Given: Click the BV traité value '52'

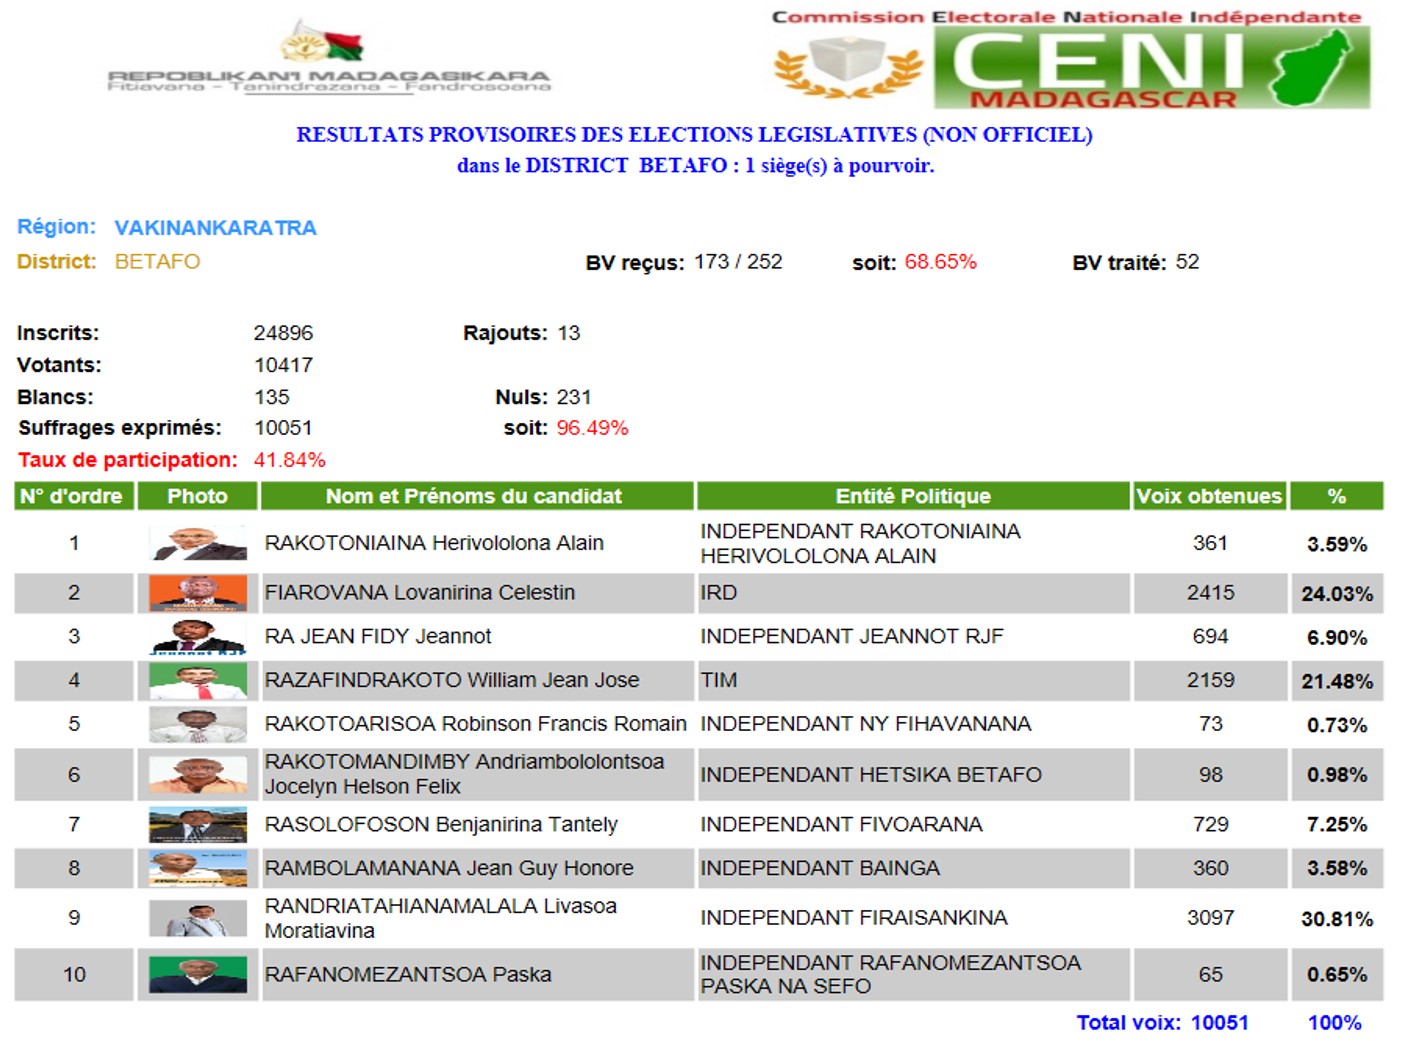Looking at the screenshot, I should pyautogui.click(x=1187, y=262).
